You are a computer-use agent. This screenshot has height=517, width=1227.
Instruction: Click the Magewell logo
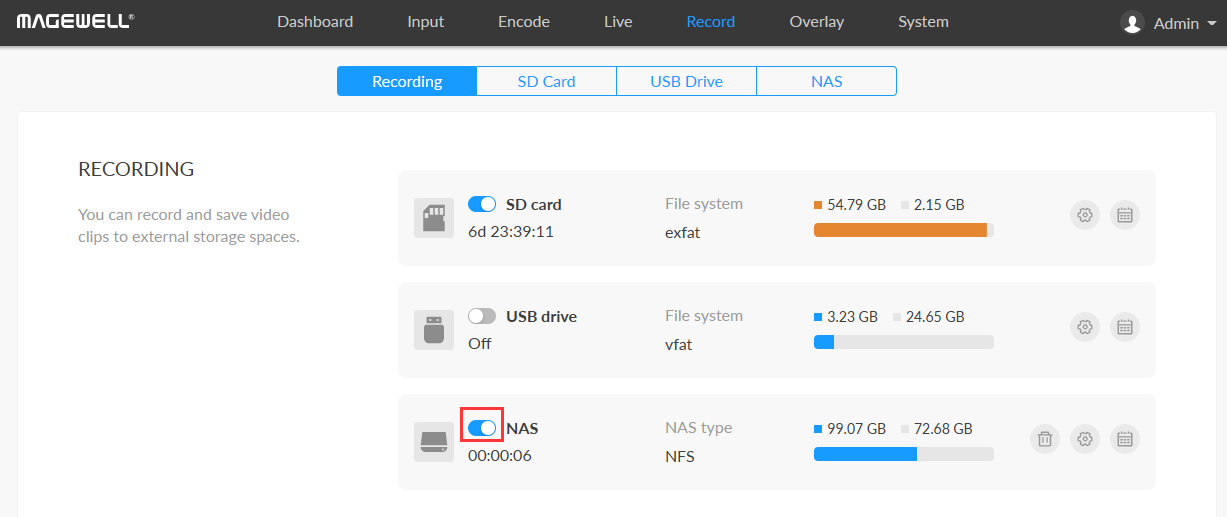point(76,22)
